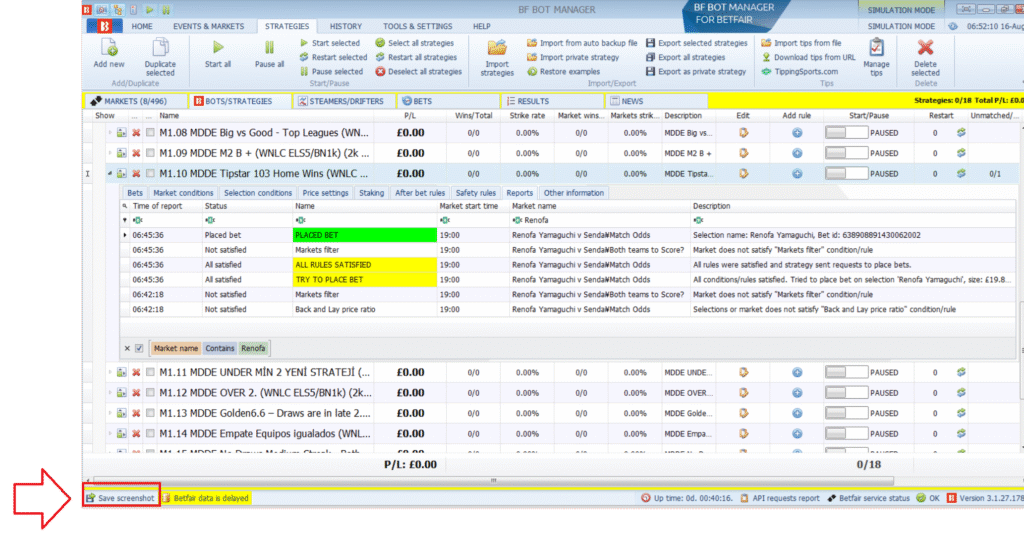This screenshot has width=1024, height=535.
Task: Remove the Renofa filter with X
Action: point(127,348)
